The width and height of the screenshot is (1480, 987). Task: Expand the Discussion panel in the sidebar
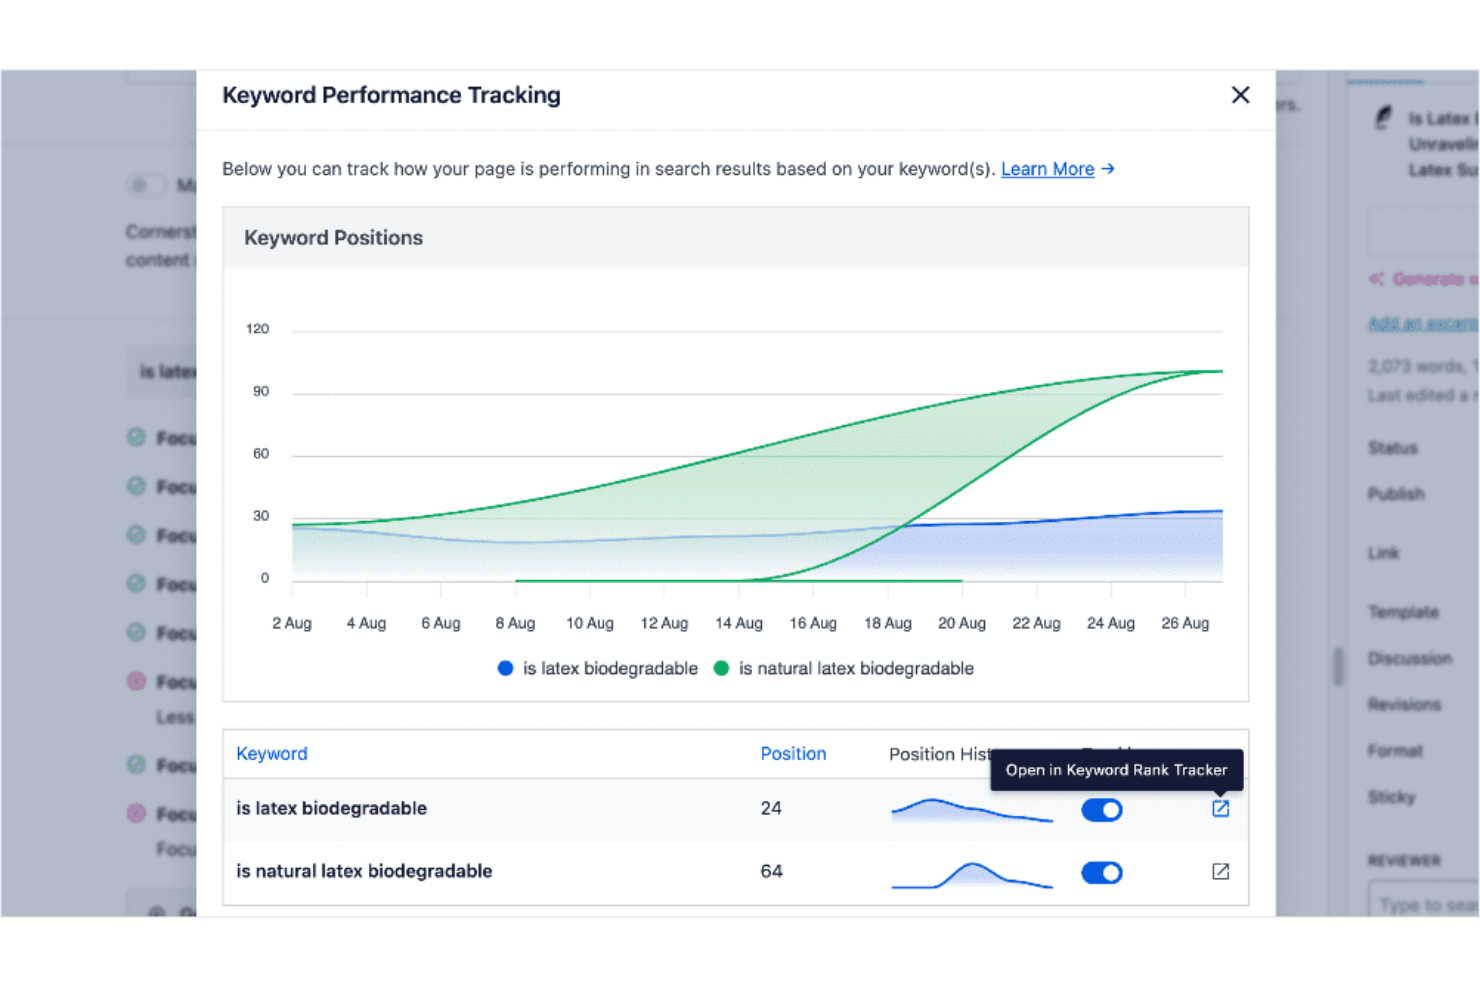[x=1411, y=658]
